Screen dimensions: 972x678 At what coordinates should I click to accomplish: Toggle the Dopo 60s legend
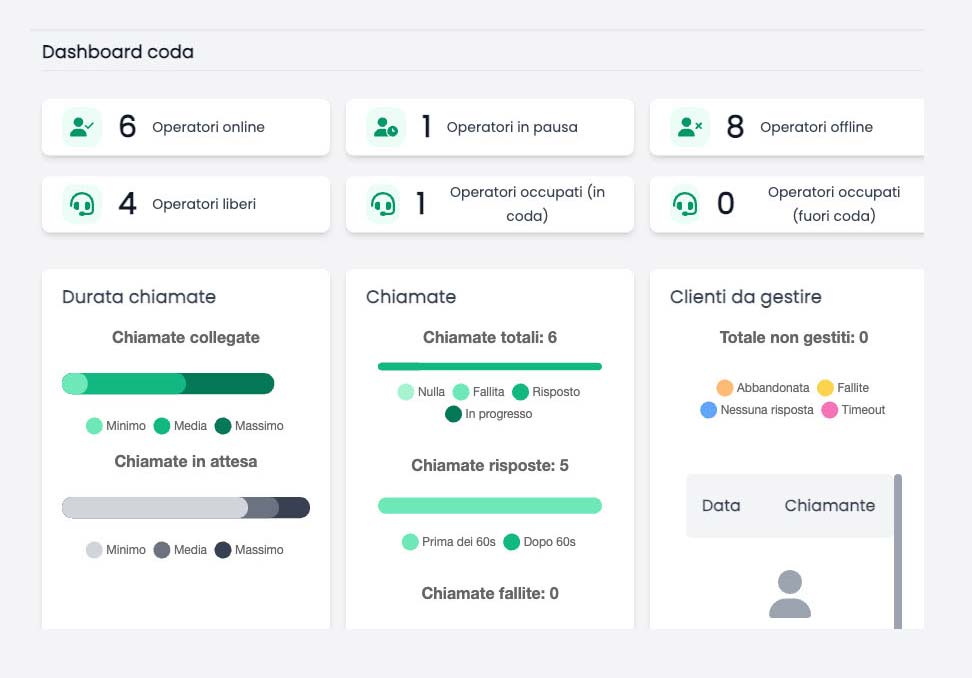tap(539, 542)
